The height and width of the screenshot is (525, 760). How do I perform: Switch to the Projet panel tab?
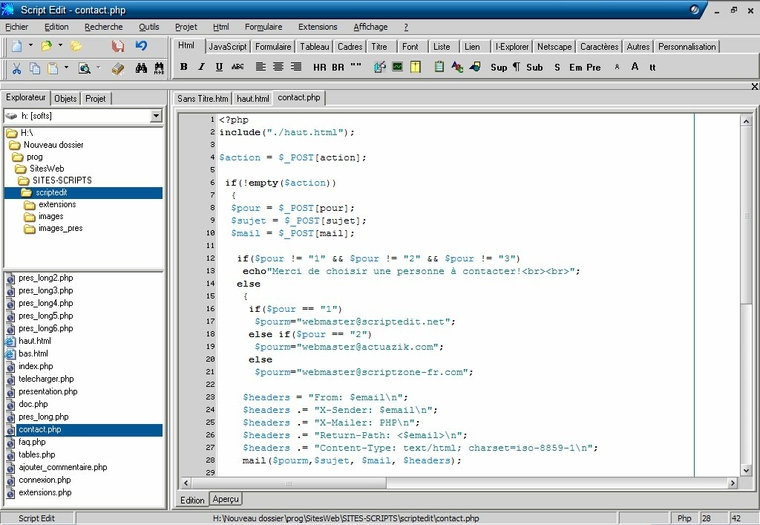coord(95,98)
